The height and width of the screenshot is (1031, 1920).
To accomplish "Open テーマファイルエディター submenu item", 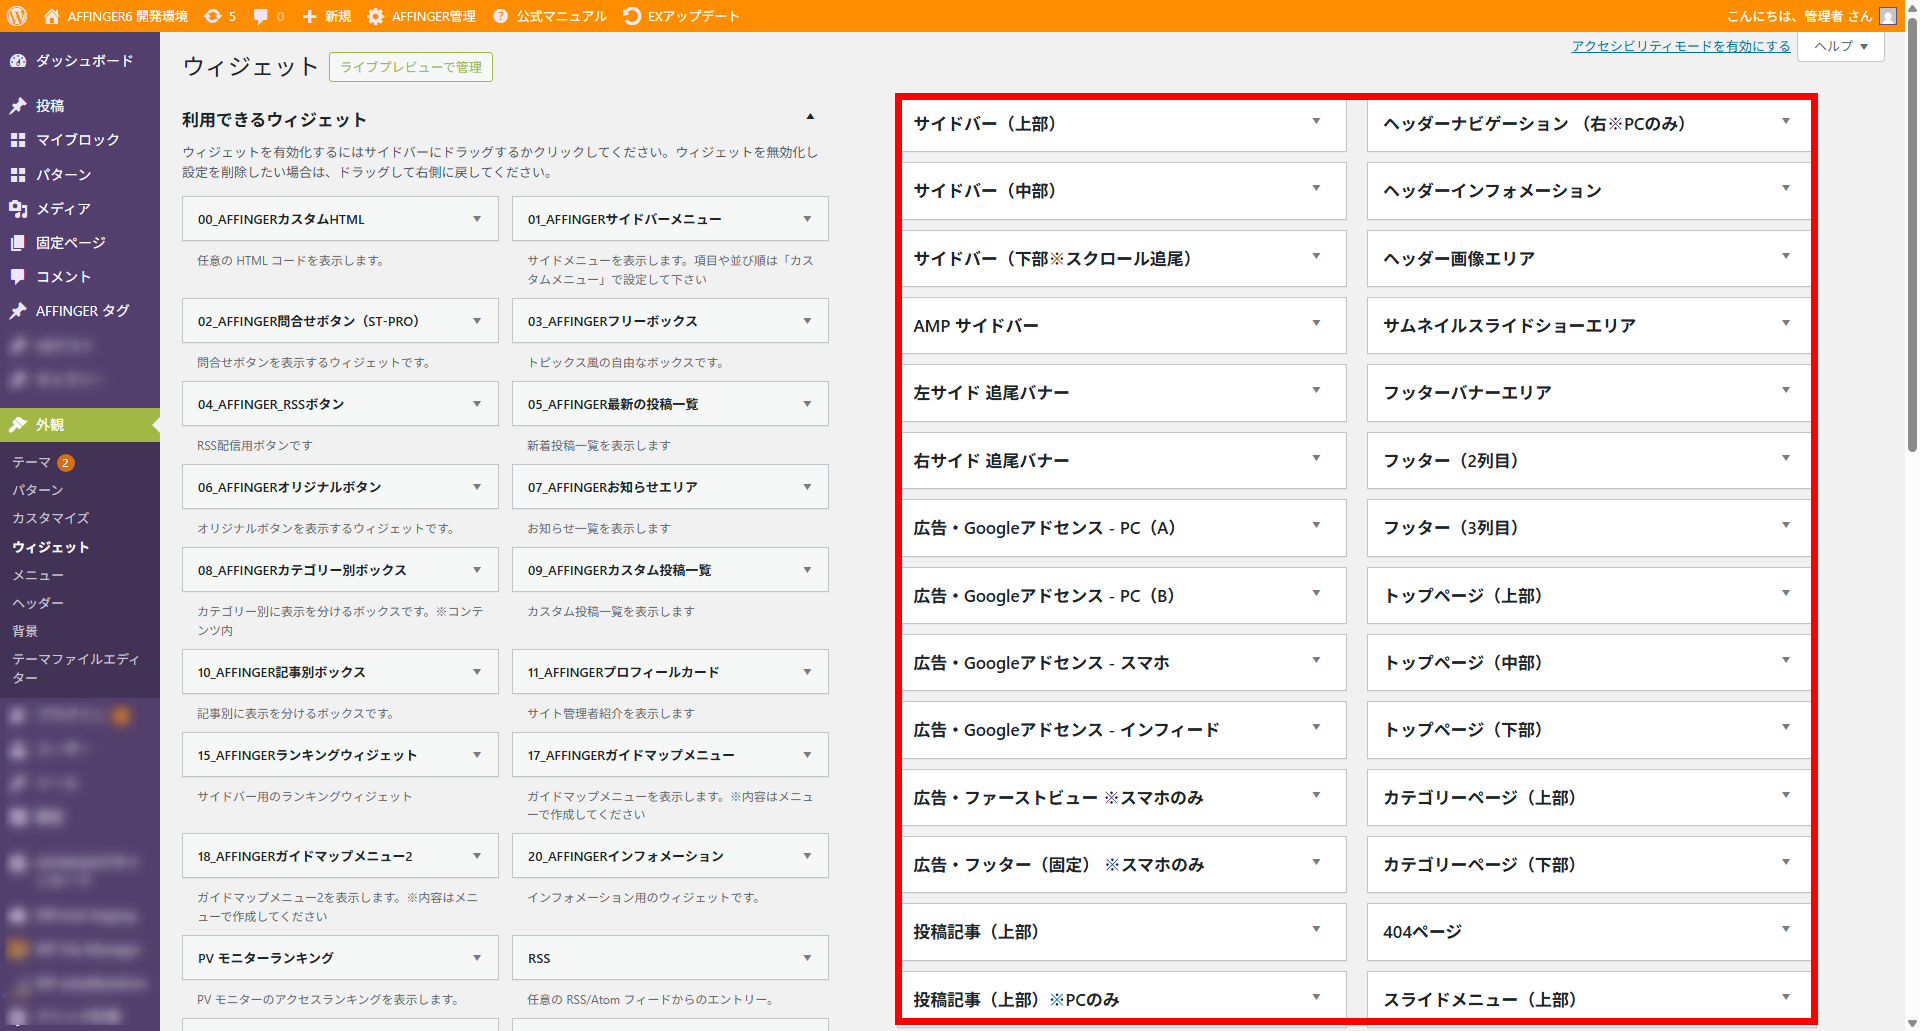I will 76,668.
